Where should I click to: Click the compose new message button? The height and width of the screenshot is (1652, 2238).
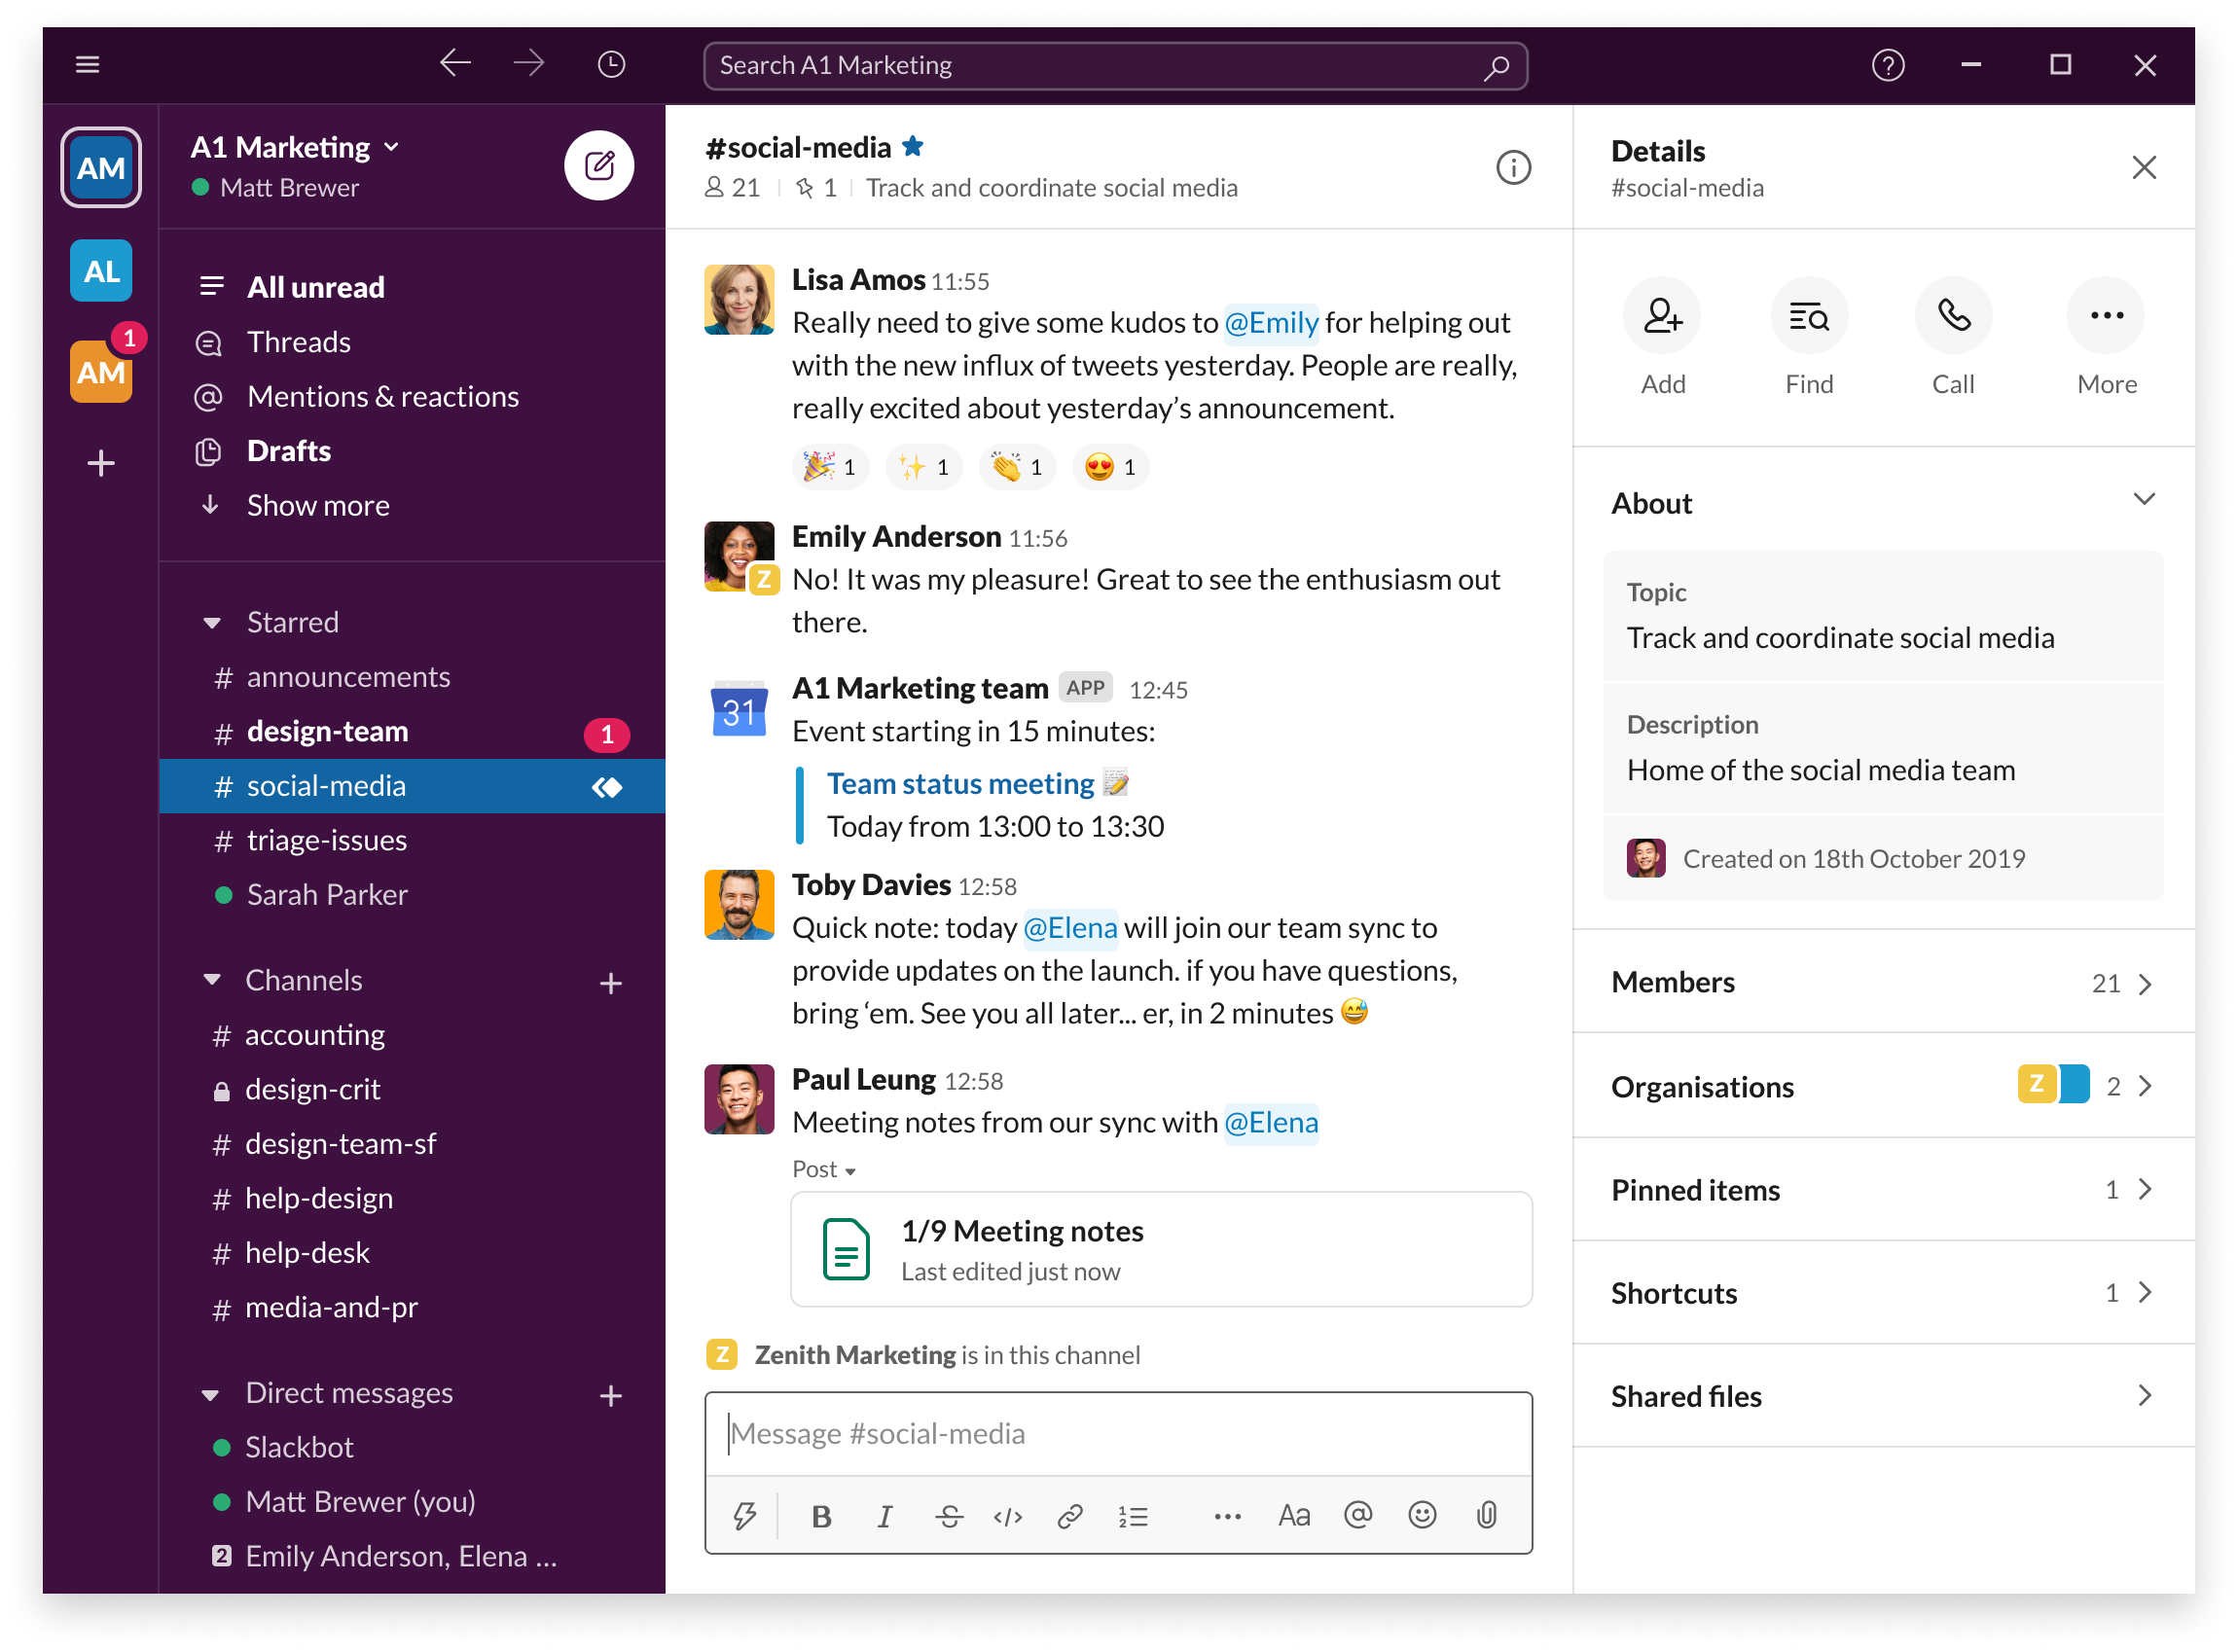pyautogui.click(x=599, y=165)
